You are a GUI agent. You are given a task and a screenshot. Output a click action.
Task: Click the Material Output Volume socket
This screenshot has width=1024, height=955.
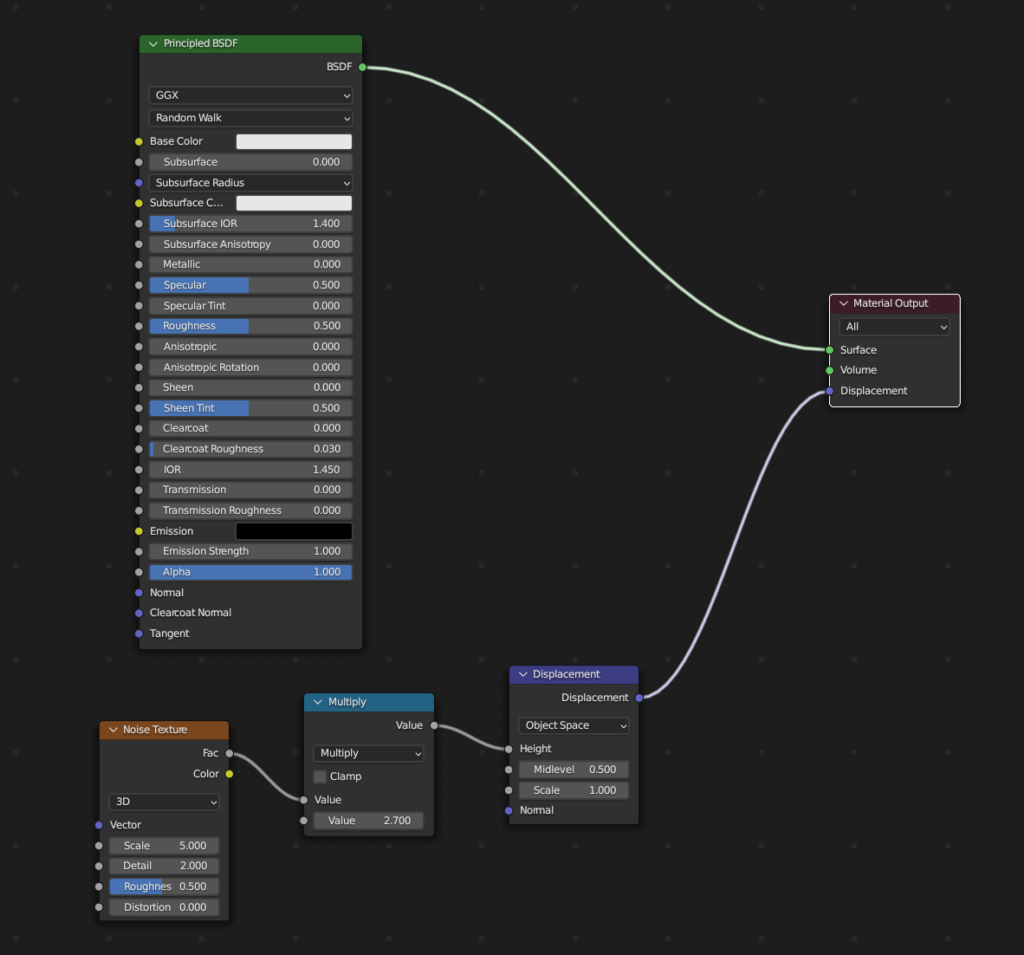coord(830,370)
